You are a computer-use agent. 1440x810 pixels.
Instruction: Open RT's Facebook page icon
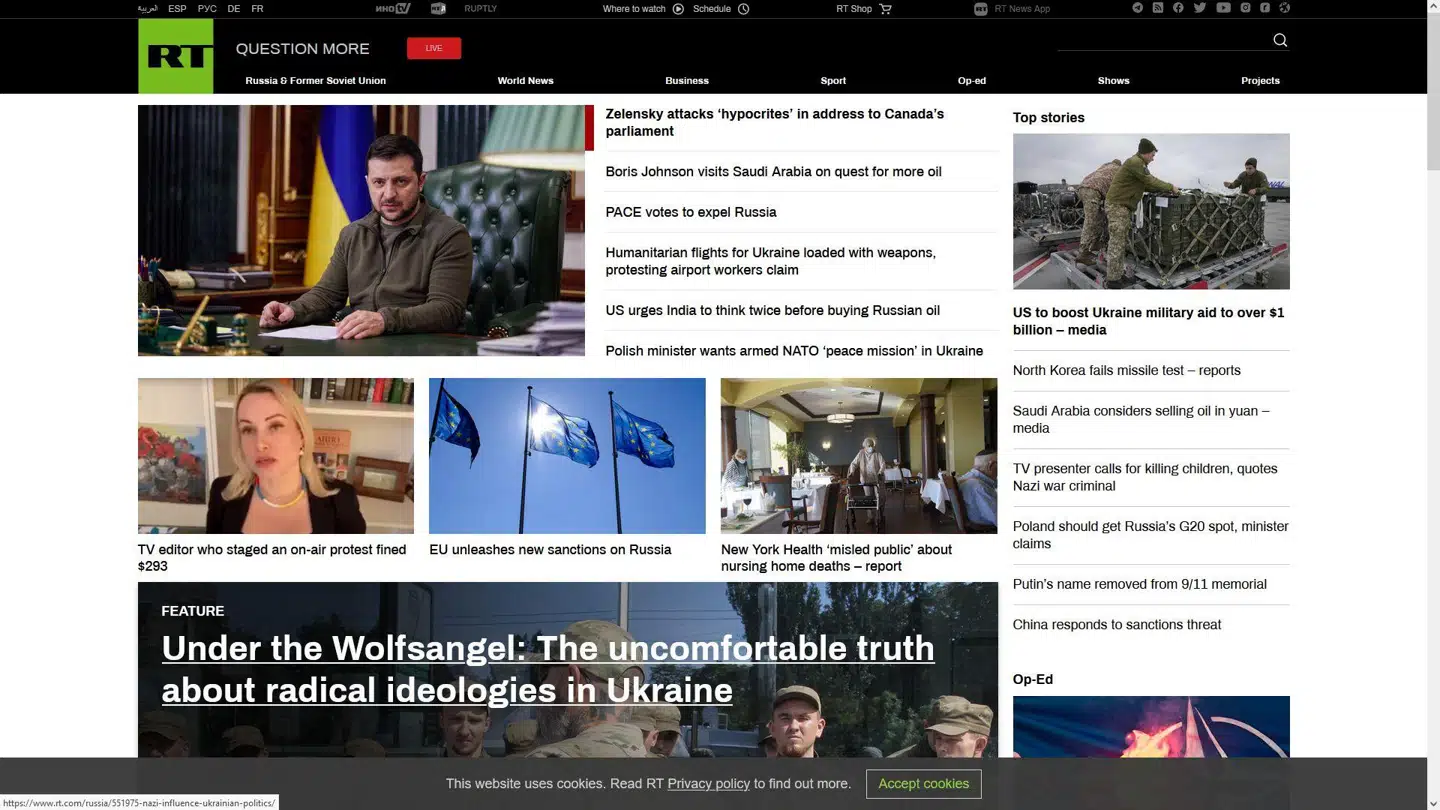pos(1178,8)
